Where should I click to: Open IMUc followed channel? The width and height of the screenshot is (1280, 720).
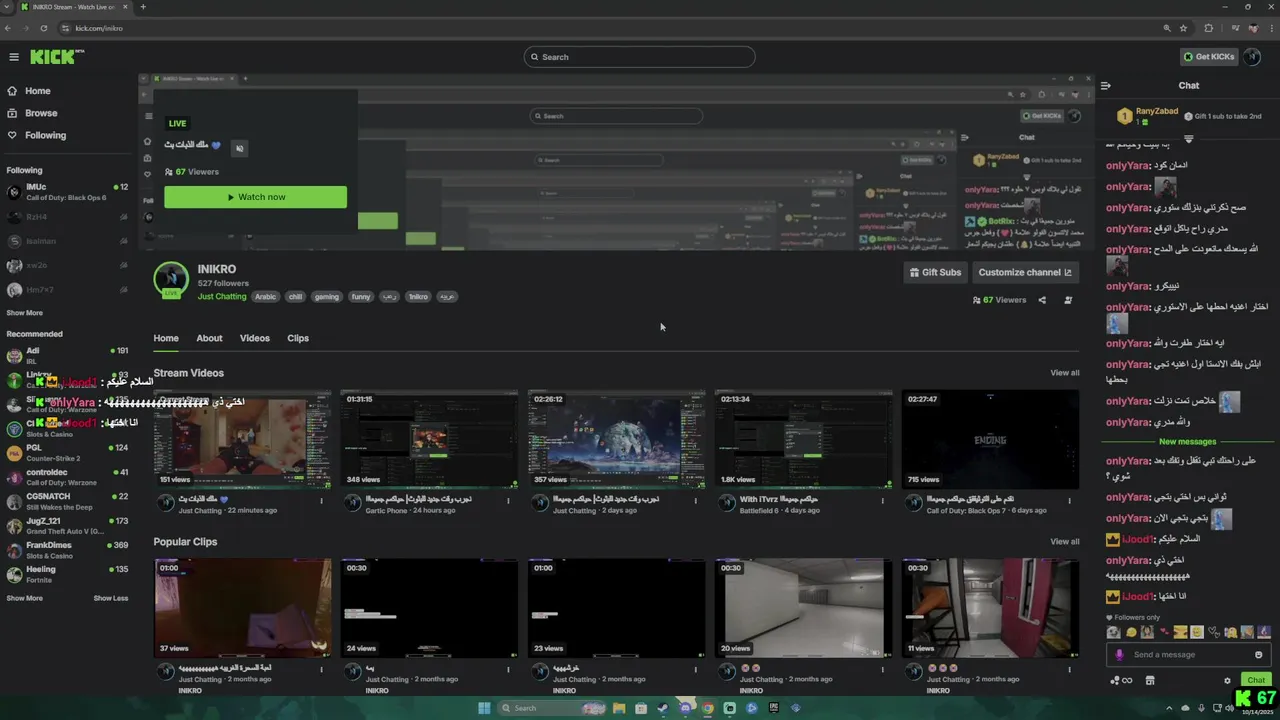(67, 192)
